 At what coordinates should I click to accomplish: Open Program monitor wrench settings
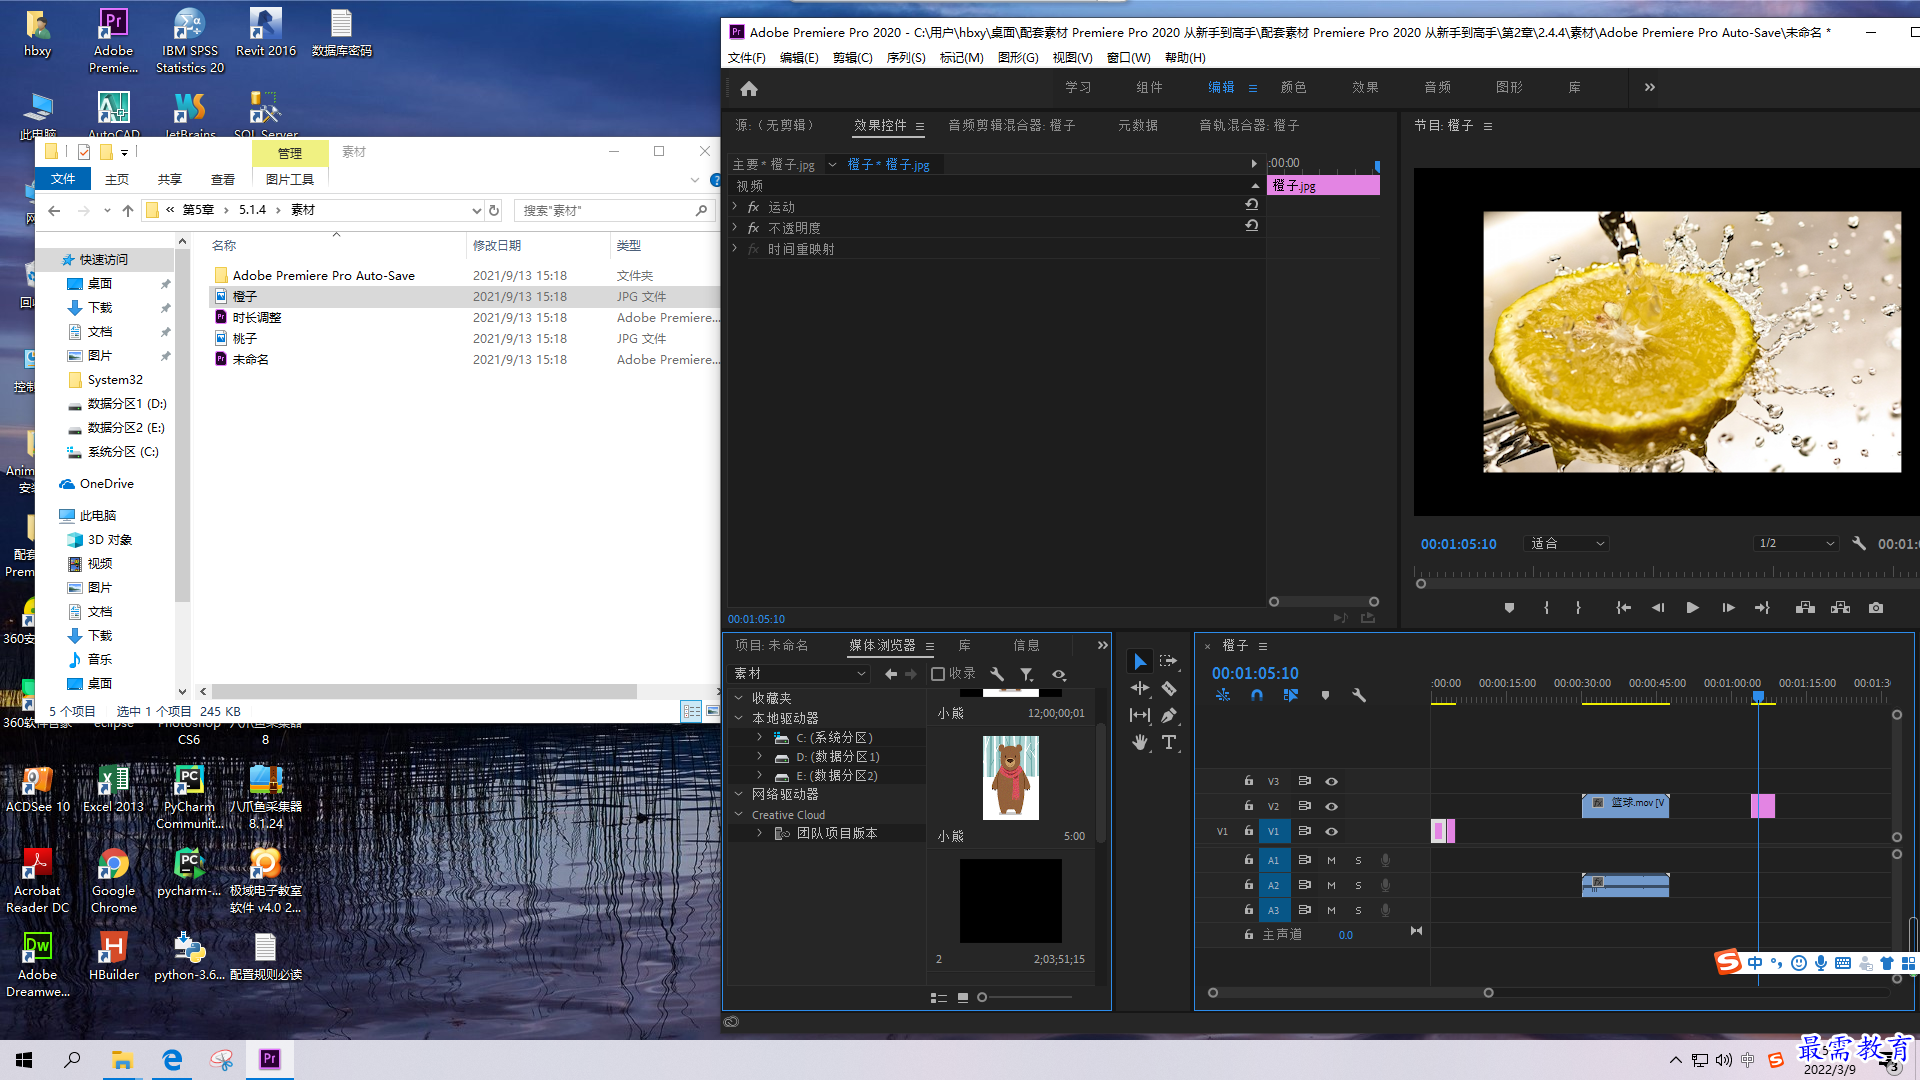coord(1858,543)
